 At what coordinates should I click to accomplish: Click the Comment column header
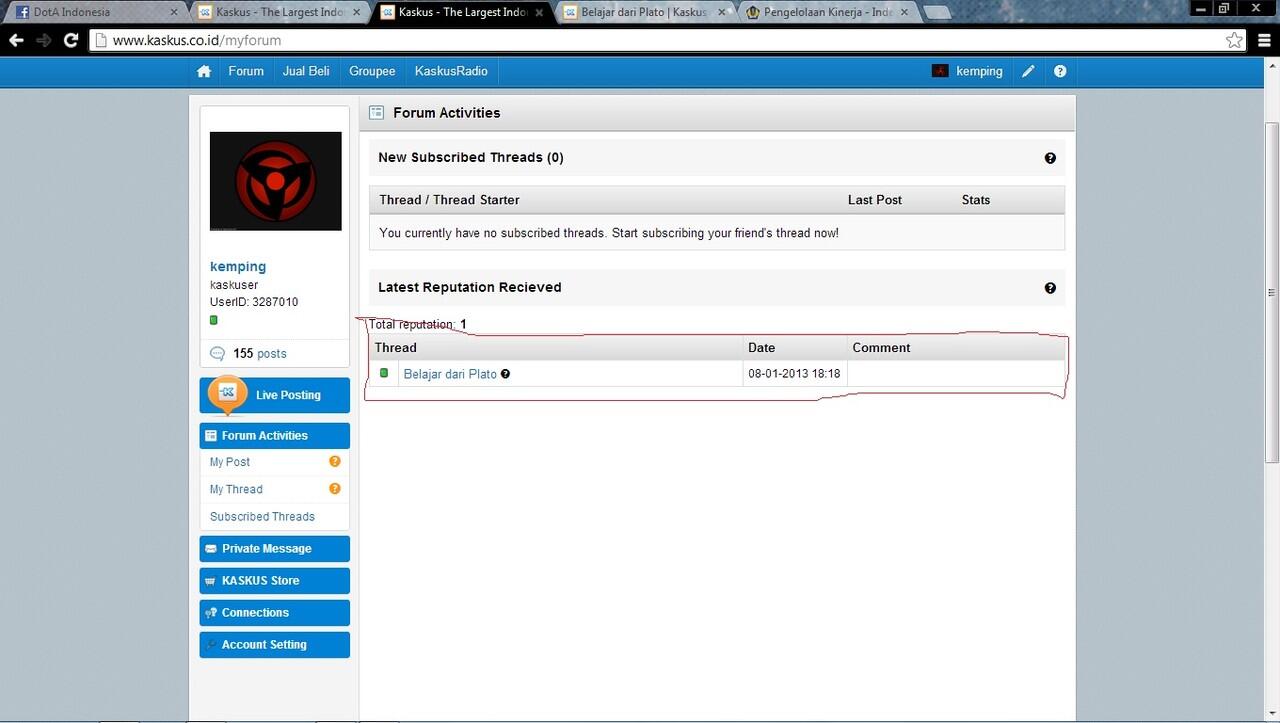tap(881, 348)
